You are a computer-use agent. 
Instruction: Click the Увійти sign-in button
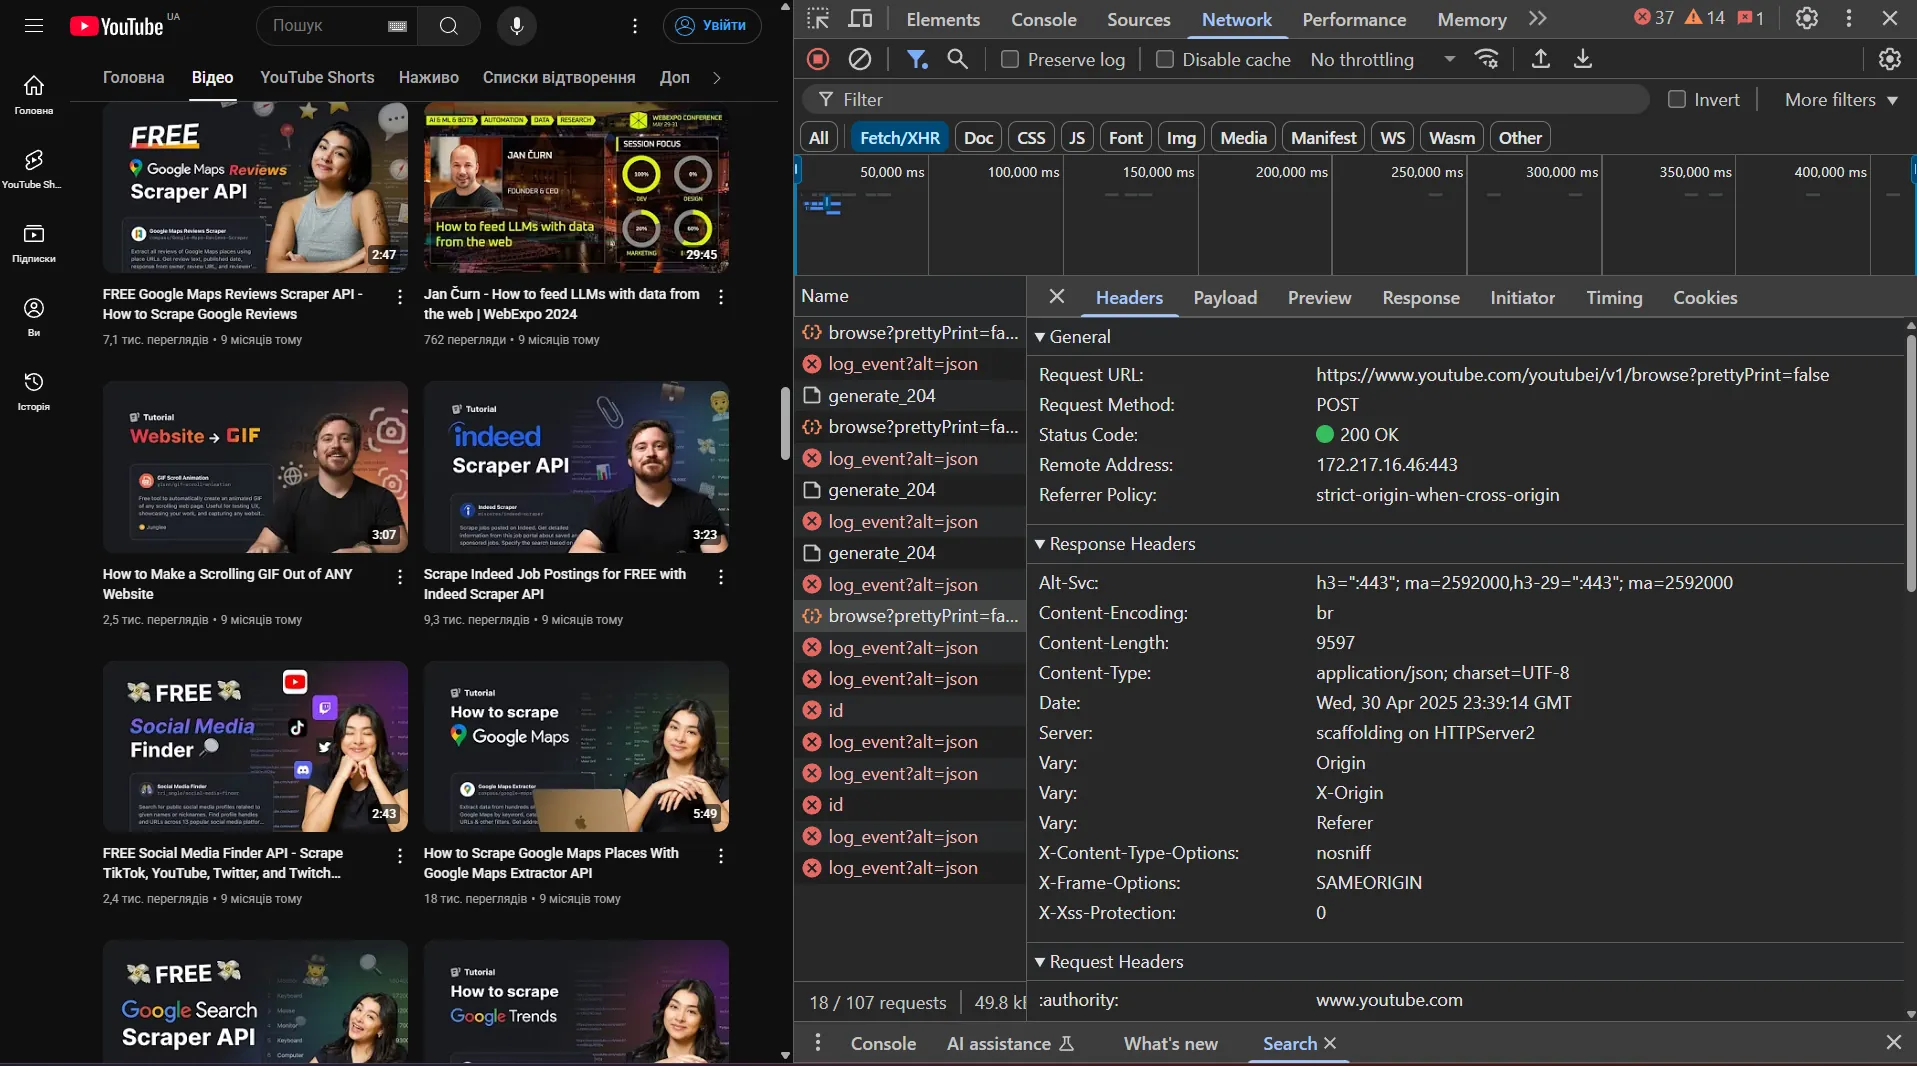click(x=712, y=26)
